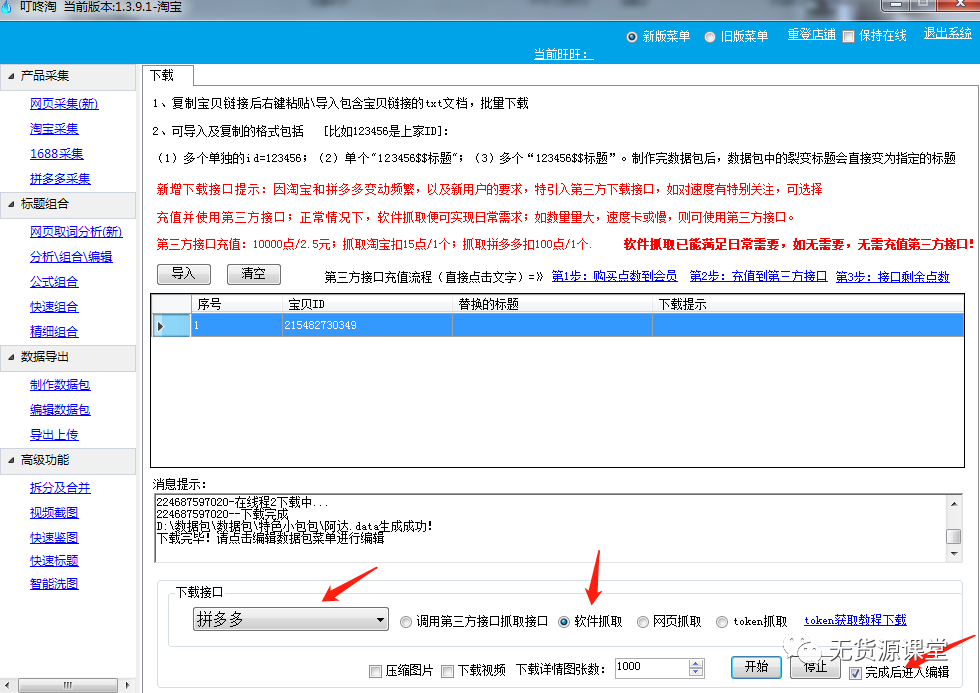Click the 重登店铺 link
This screenshot has height=693, width=980.
point(811,35)
